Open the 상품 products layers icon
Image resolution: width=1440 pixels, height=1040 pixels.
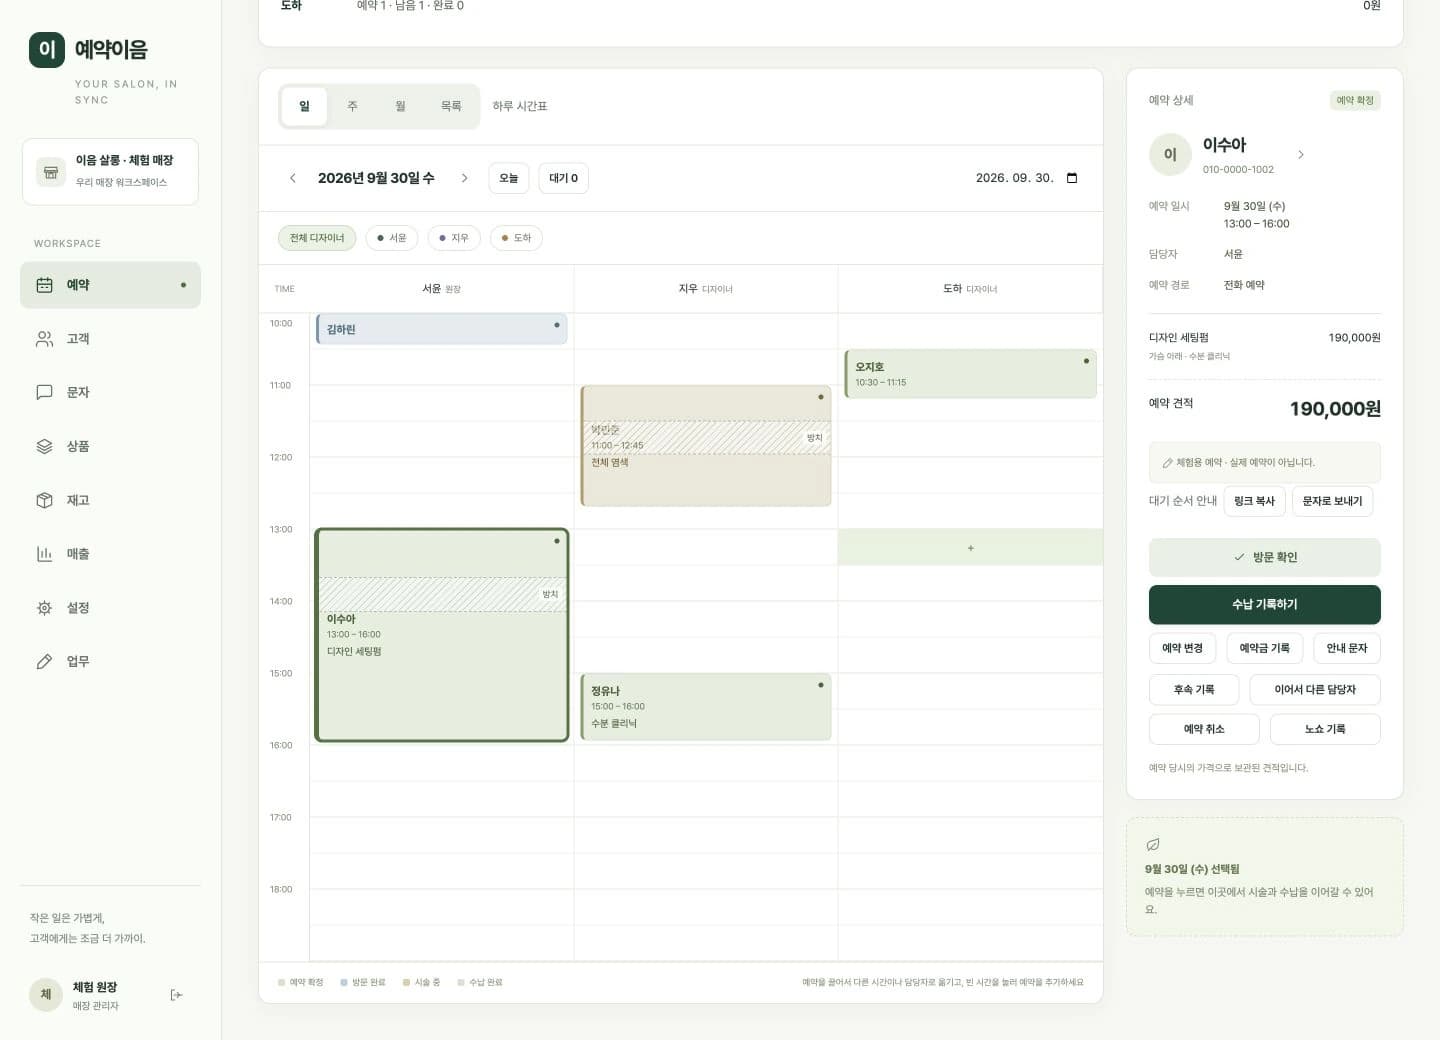44,446
